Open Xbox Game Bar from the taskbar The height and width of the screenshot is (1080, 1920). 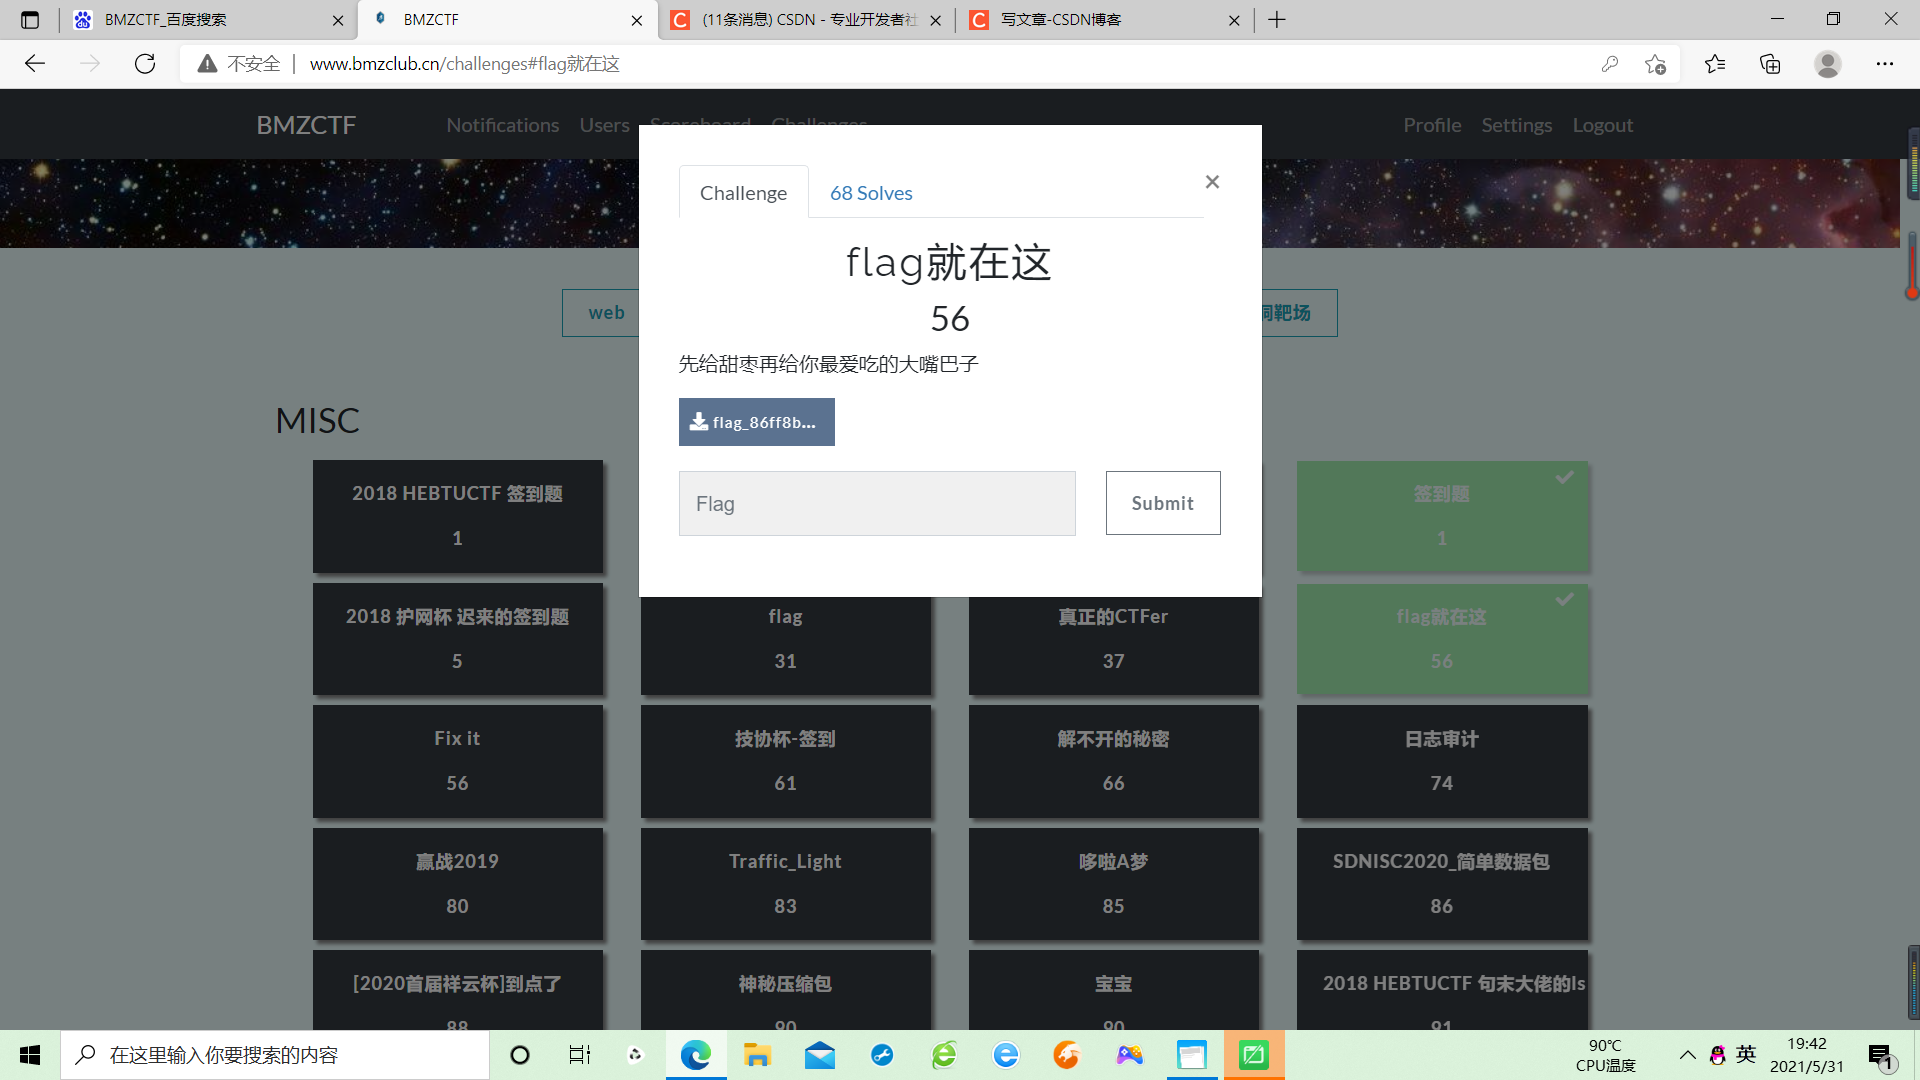pyautogui.click(x=1129, y=1055)
